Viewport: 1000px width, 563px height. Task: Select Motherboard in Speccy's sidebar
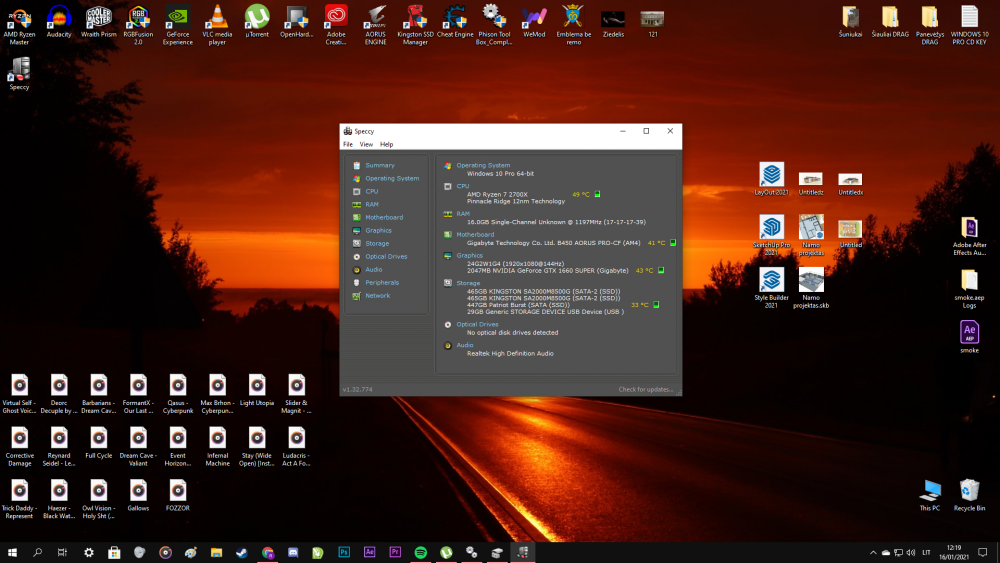(383, 217)
